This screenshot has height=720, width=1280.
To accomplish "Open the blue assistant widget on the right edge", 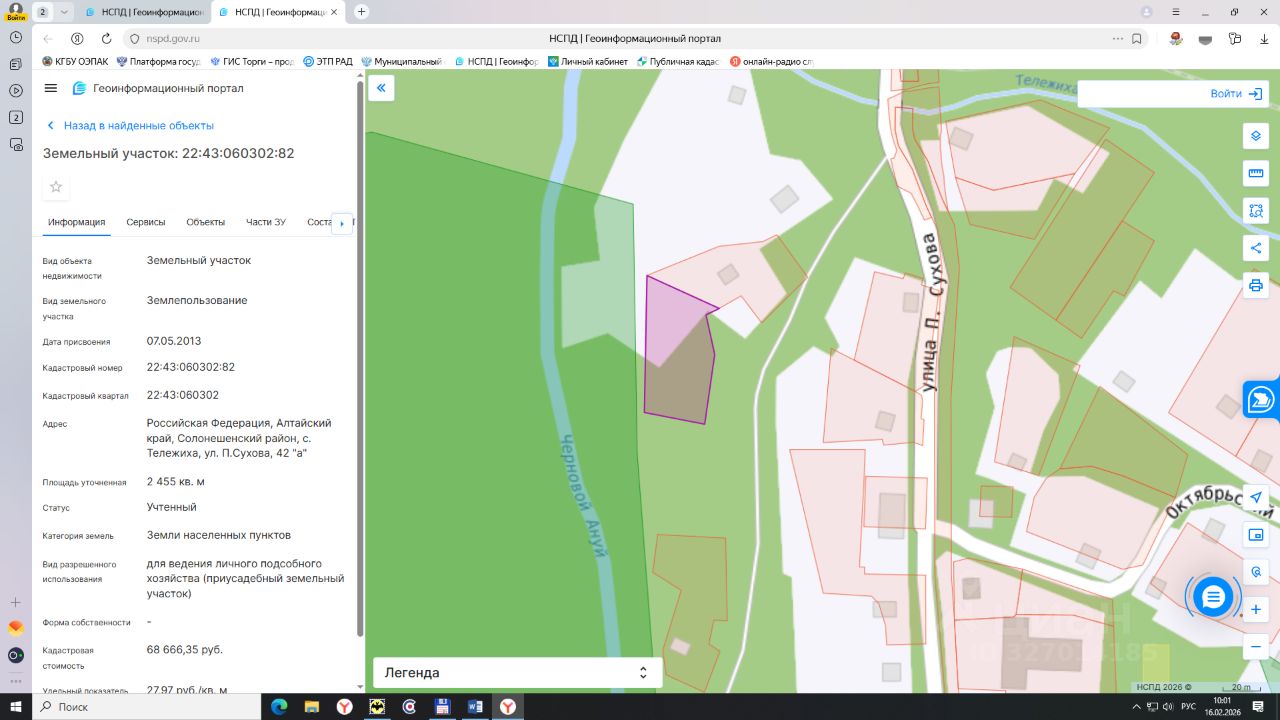I will pos(1262,400).
